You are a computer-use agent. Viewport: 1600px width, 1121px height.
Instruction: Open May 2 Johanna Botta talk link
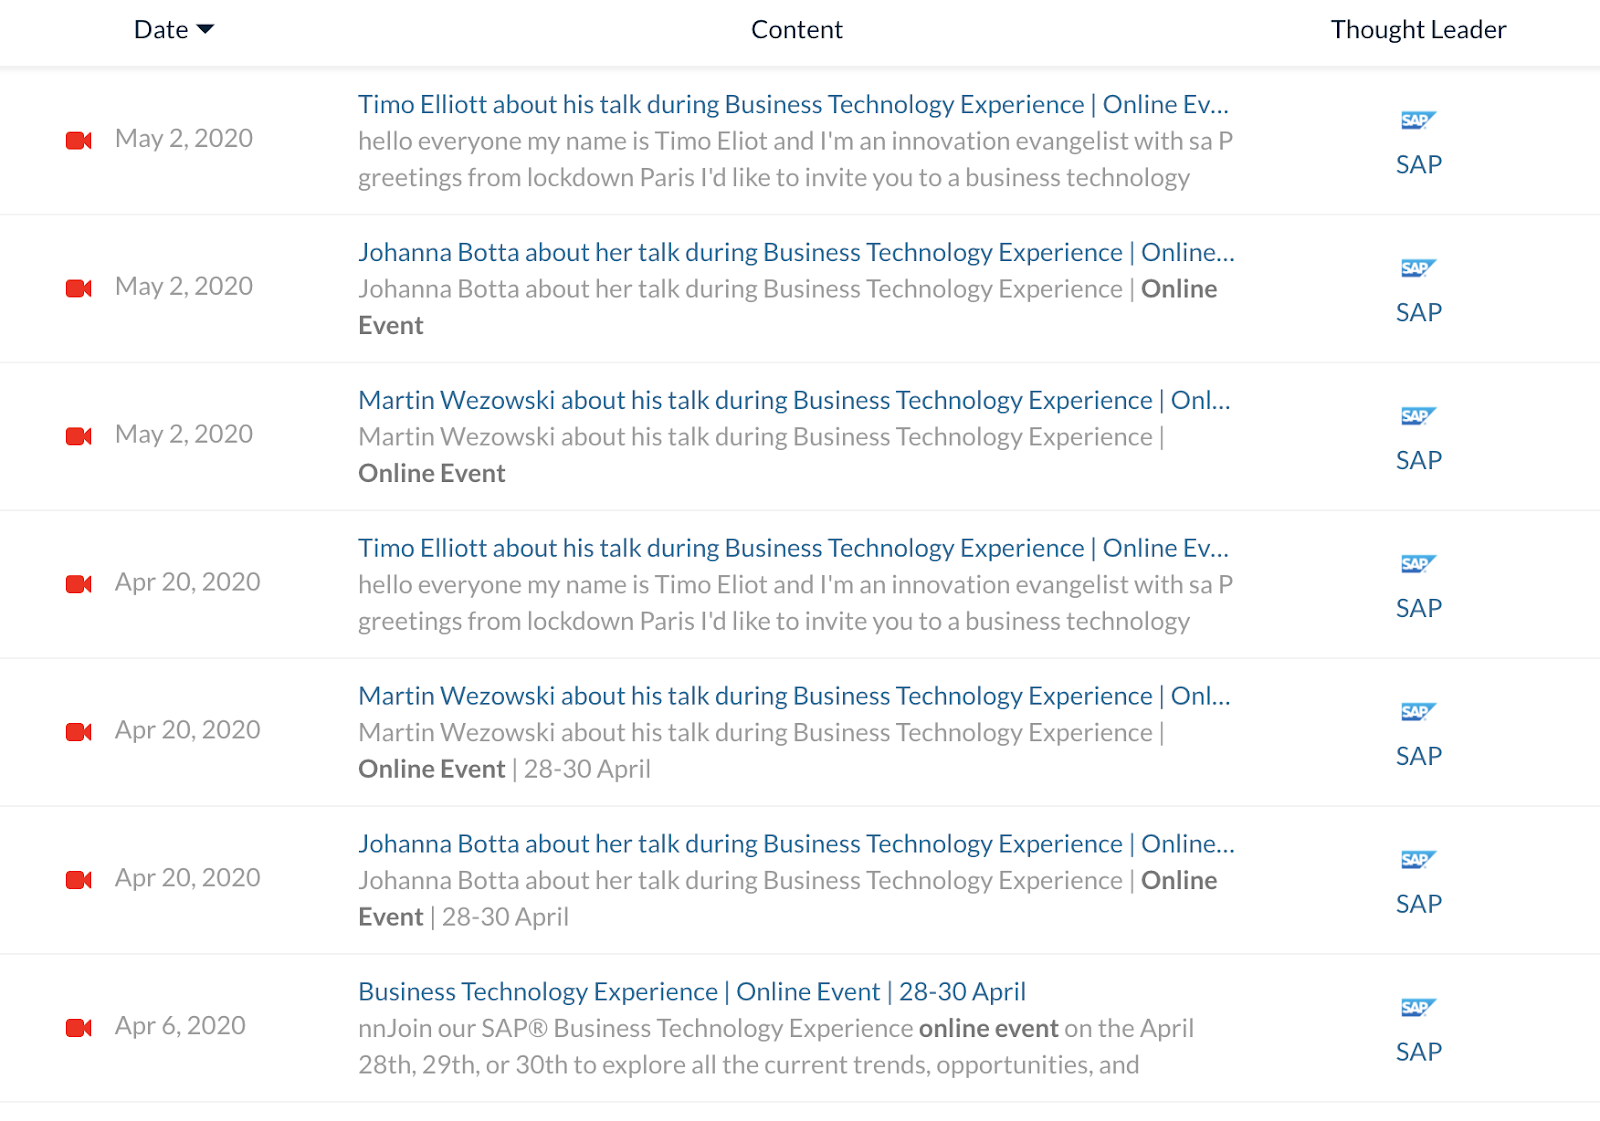point(797,252)
